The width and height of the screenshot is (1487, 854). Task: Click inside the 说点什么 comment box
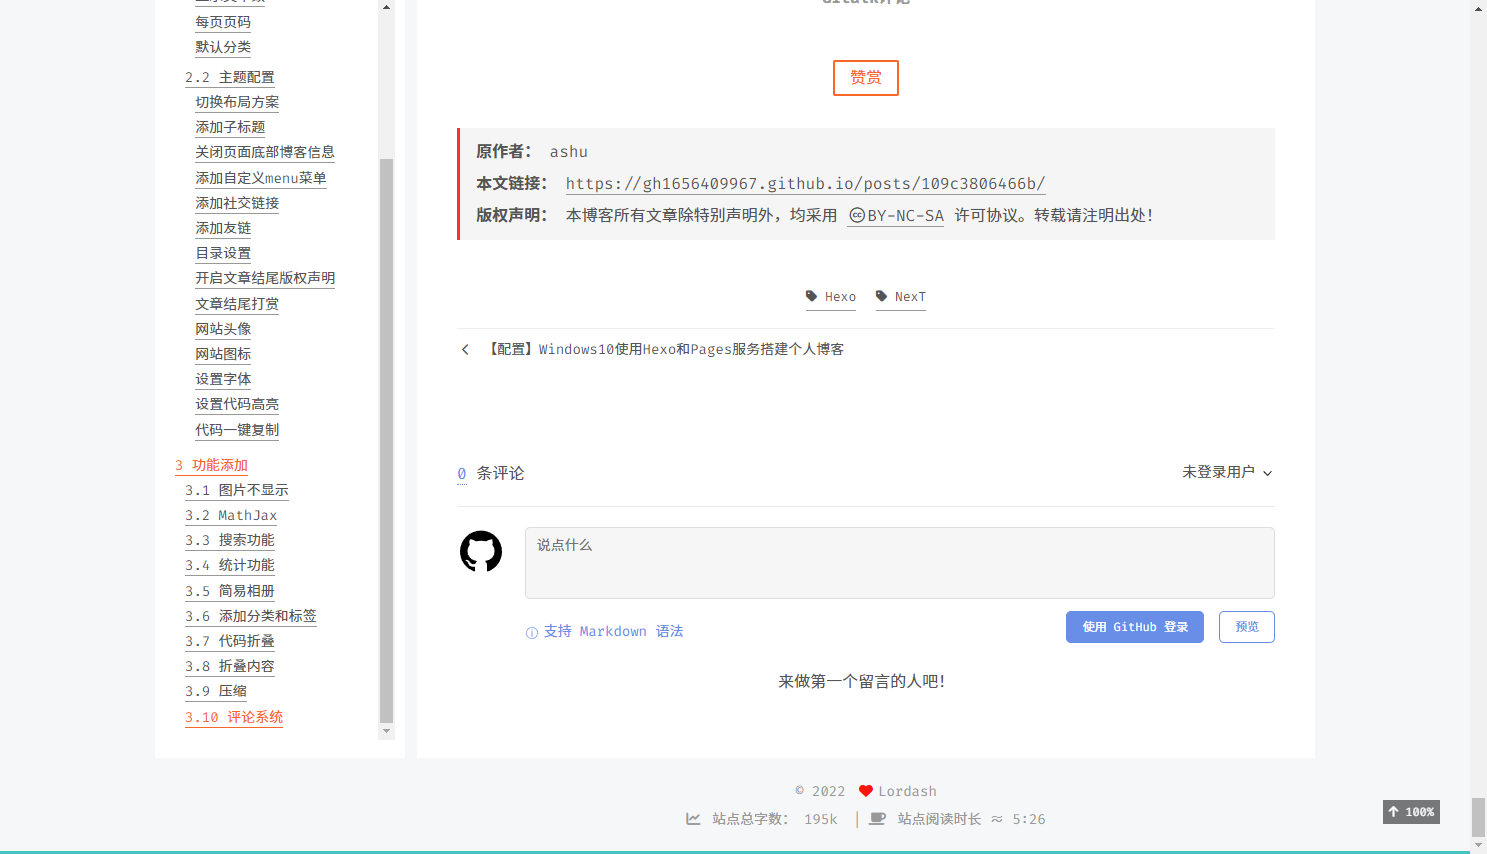click(x=899, y=562)
